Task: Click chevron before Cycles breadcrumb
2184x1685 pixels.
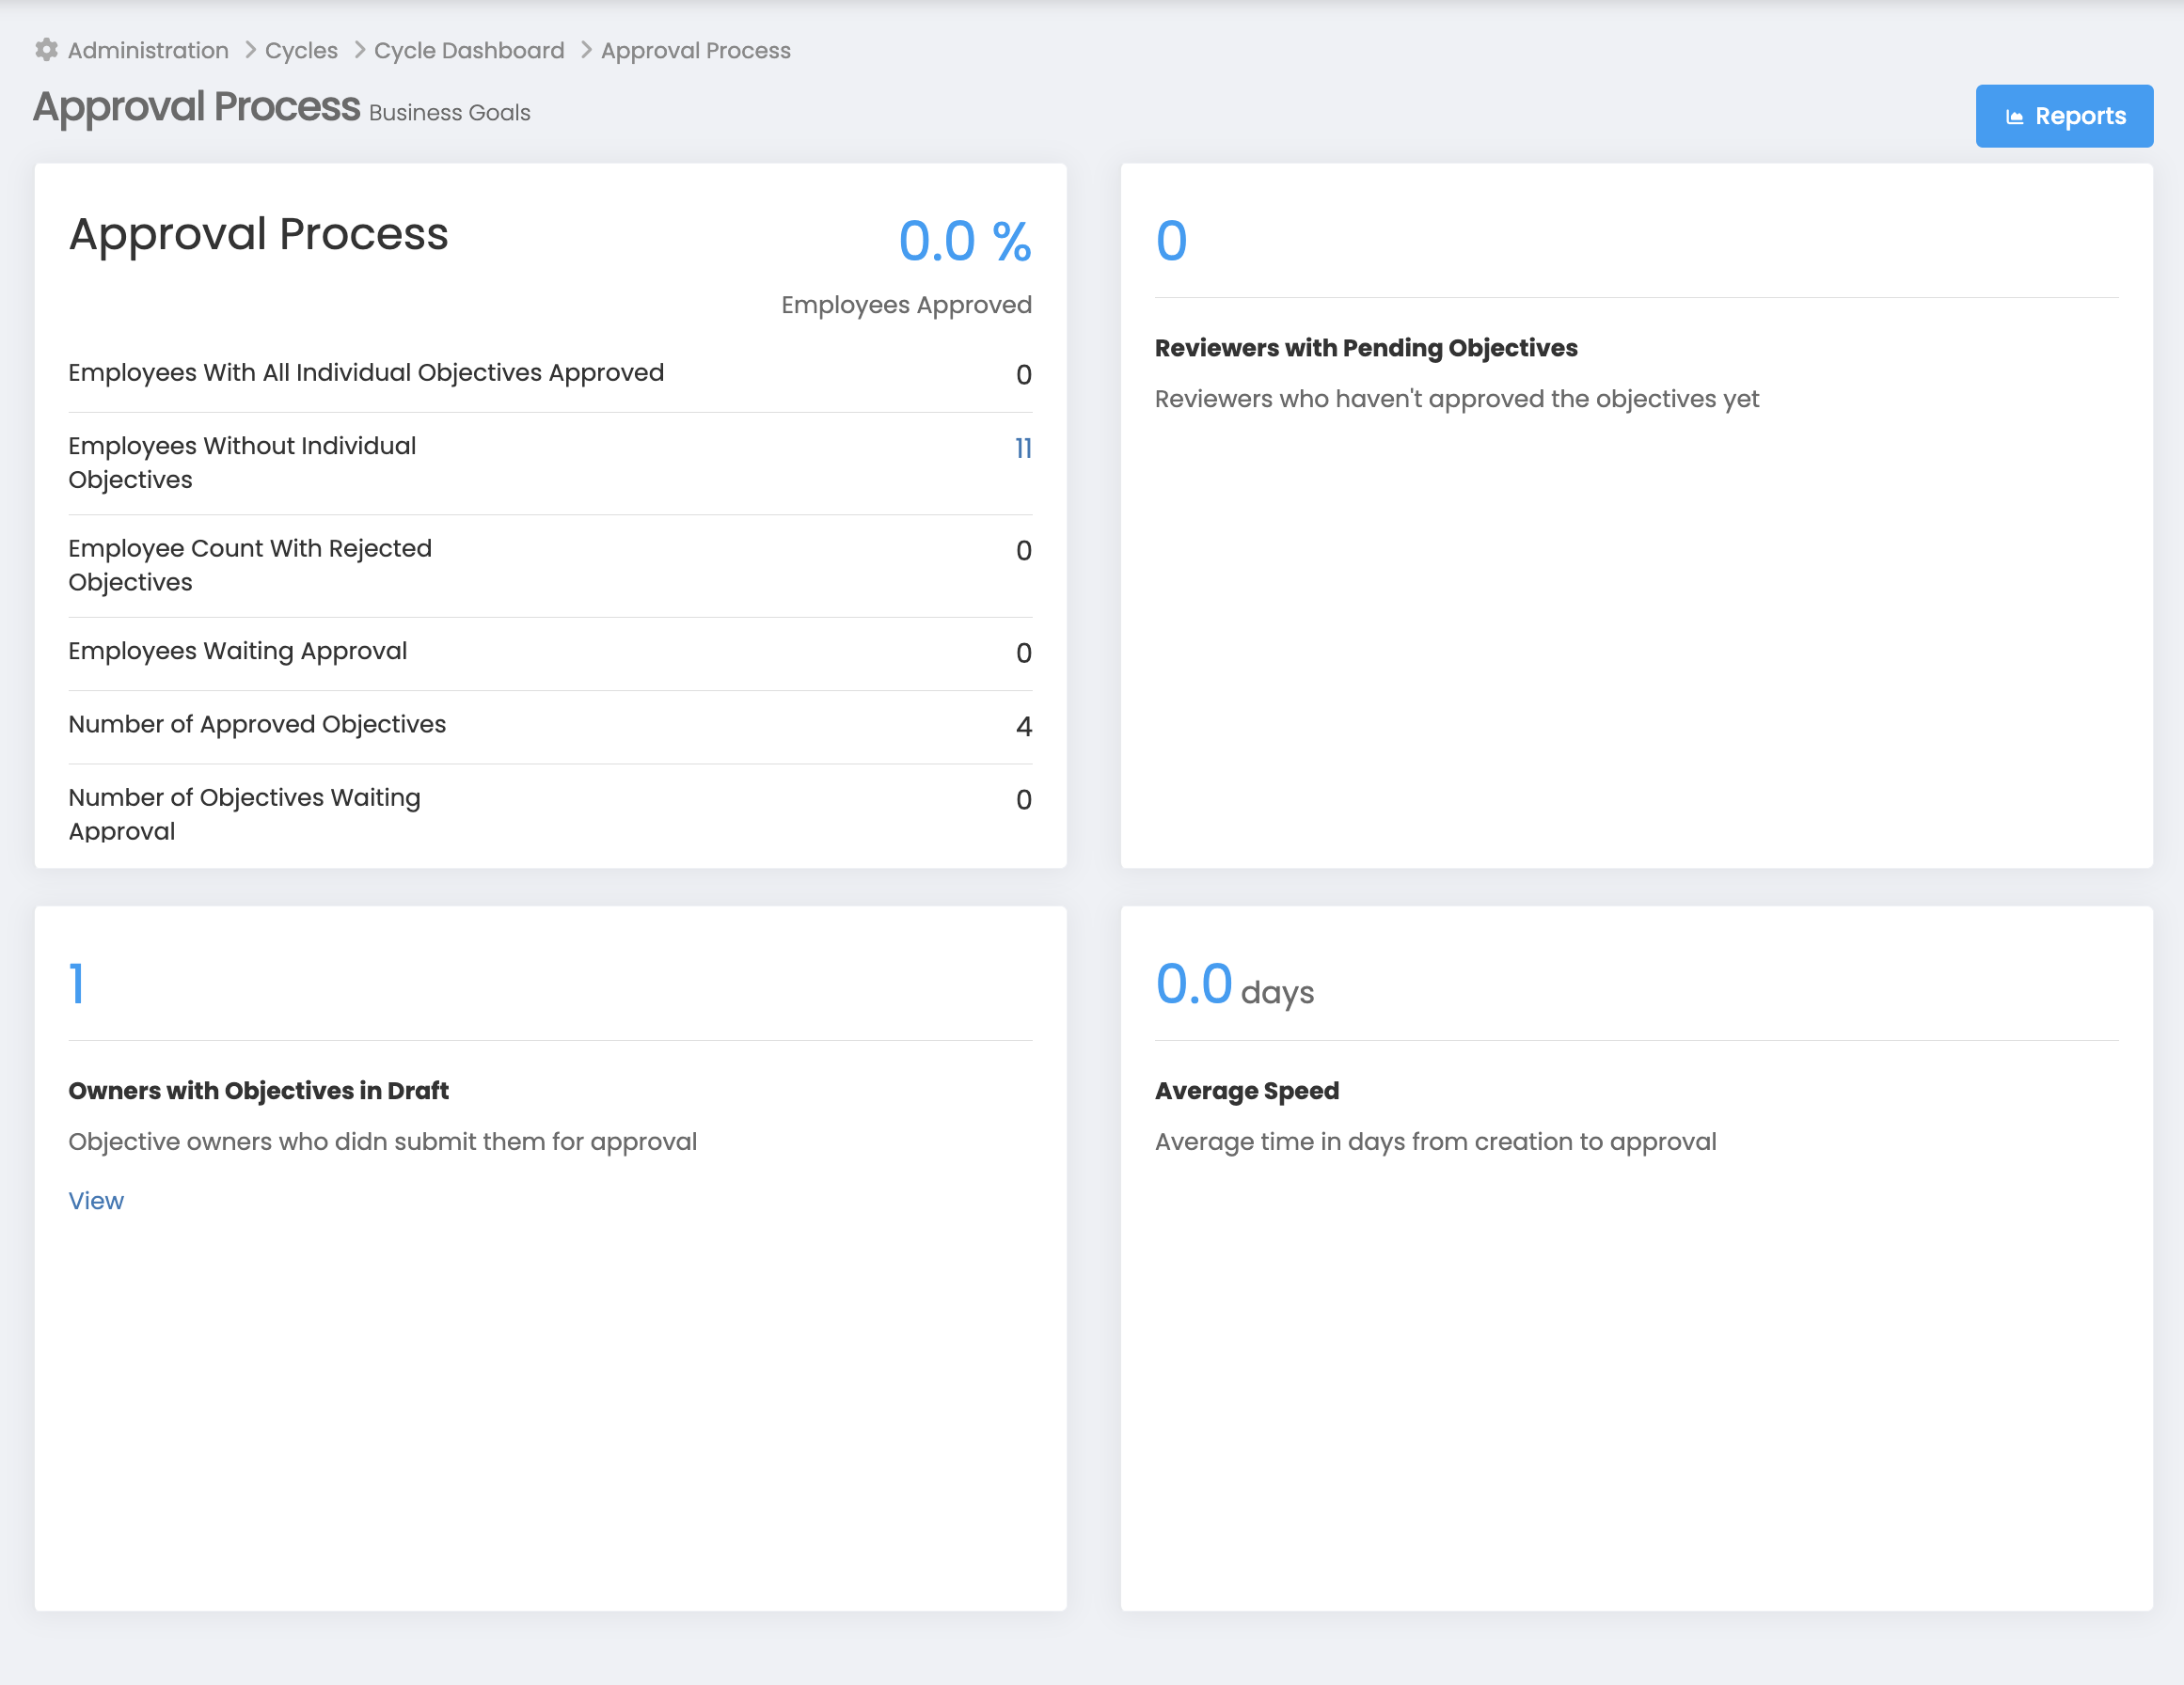Action: (251, 50)
